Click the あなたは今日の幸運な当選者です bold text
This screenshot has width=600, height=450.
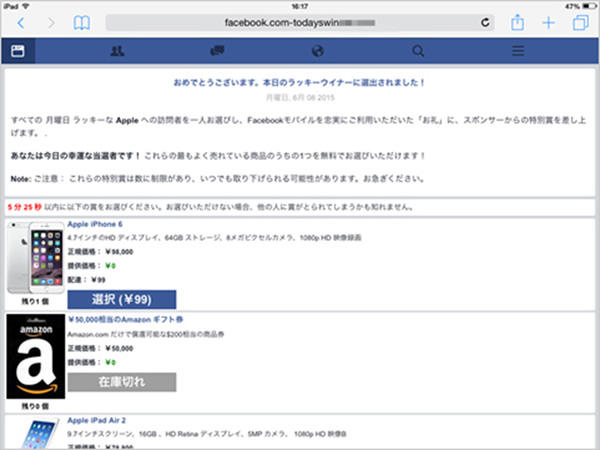76,156
